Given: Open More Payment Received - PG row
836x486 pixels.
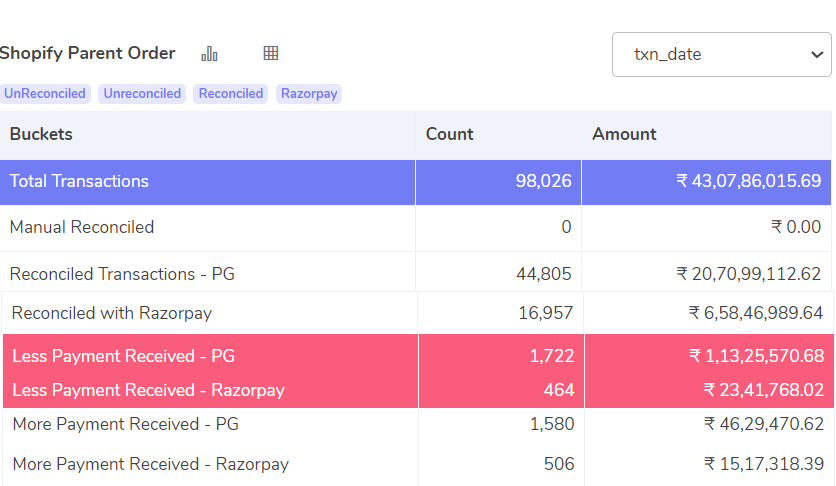Looking at the screenshot, I should coord(417,424).
